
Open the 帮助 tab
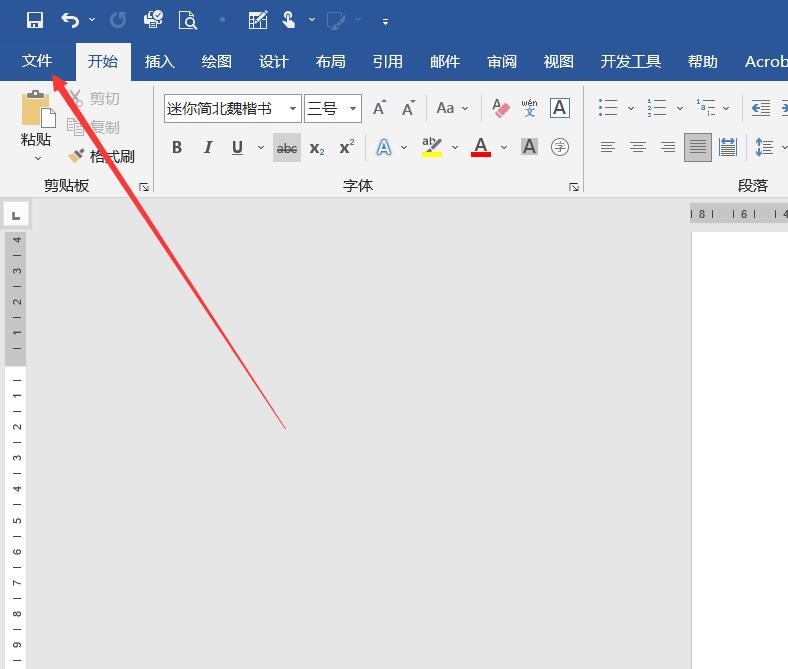coord(703,62)
